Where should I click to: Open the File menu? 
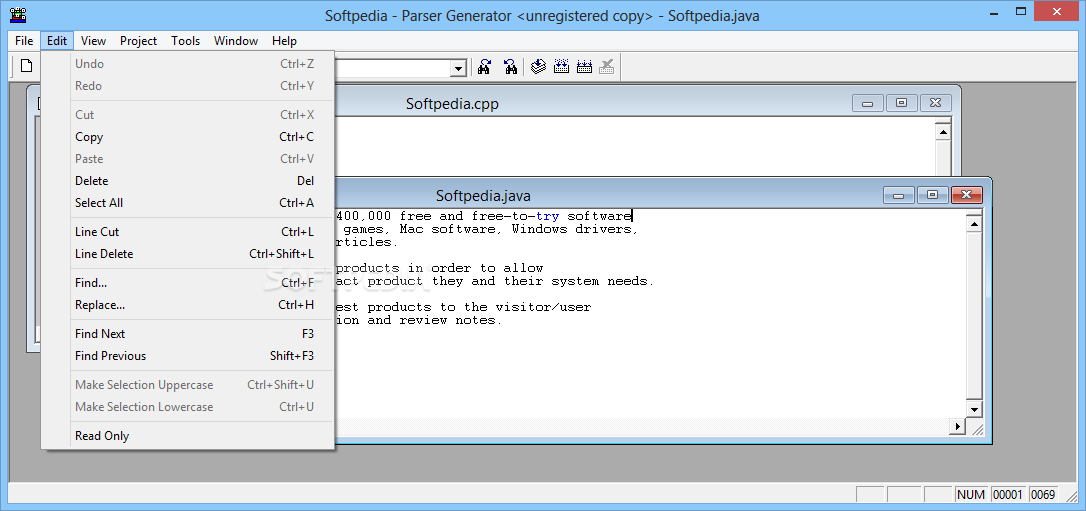(x=24, y=41)
